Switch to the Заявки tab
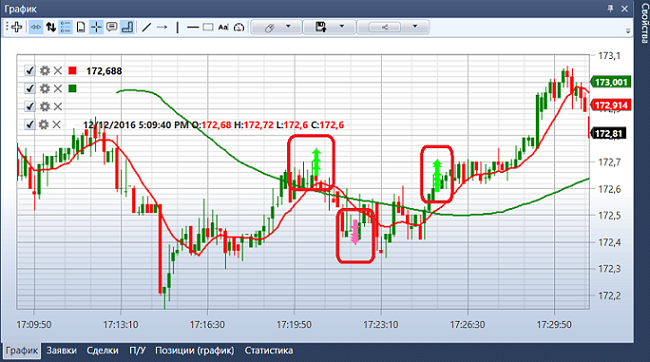Image resolution: width=650 pixels, height=362 pixels. pyautogui.click(x=61, y=351)
